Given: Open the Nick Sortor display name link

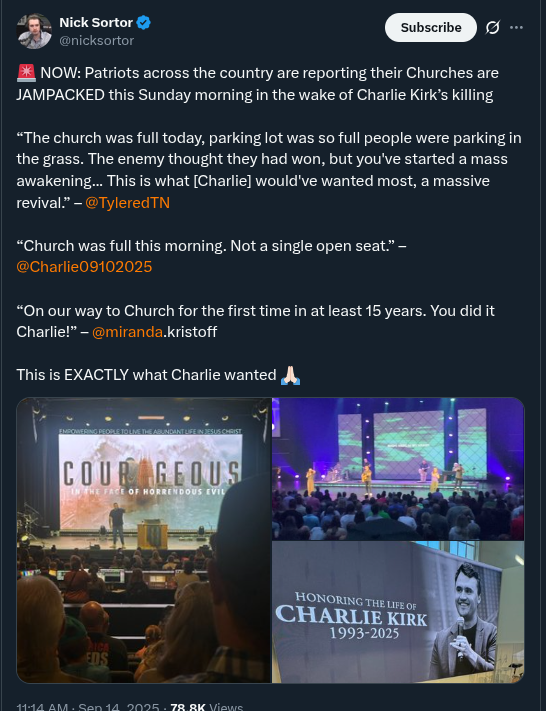Looking at the screenshot, I should pos(96,22).
